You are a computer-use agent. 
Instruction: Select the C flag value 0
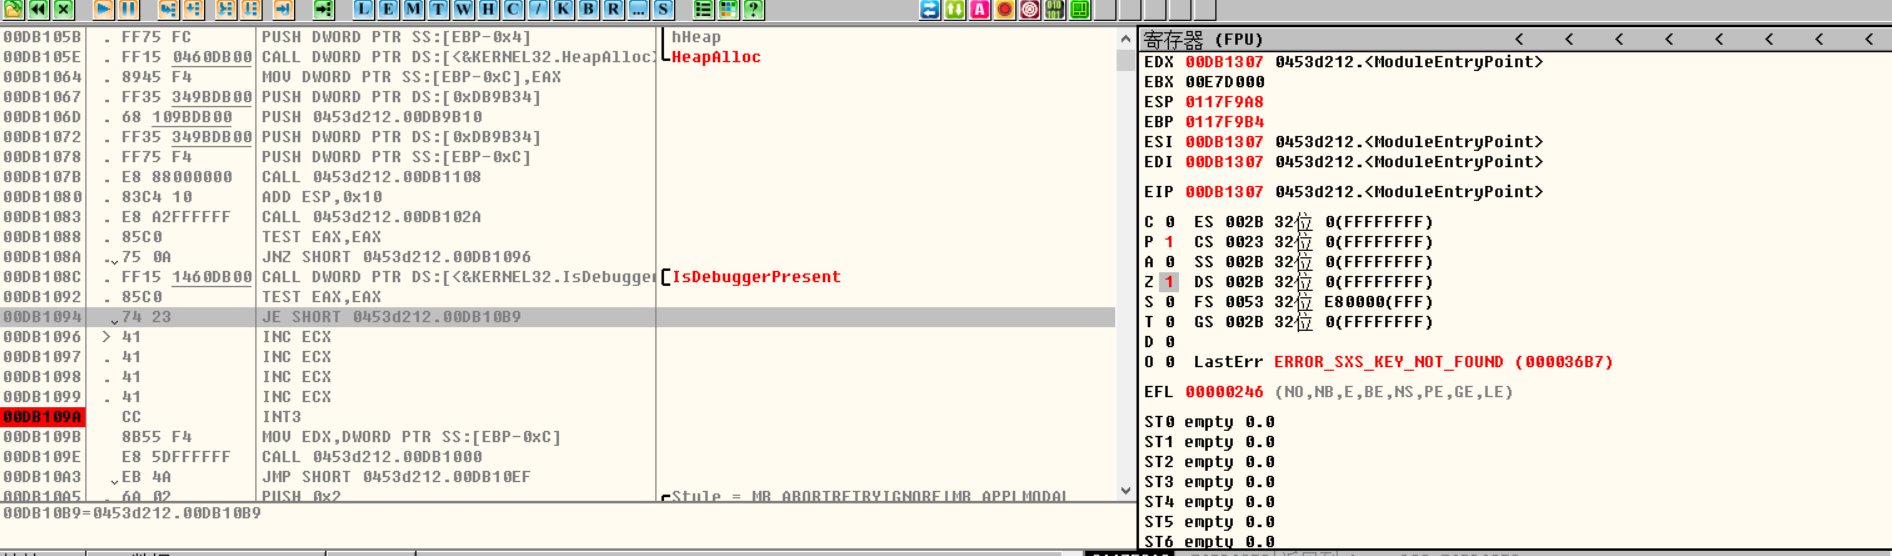[1169, 222]
